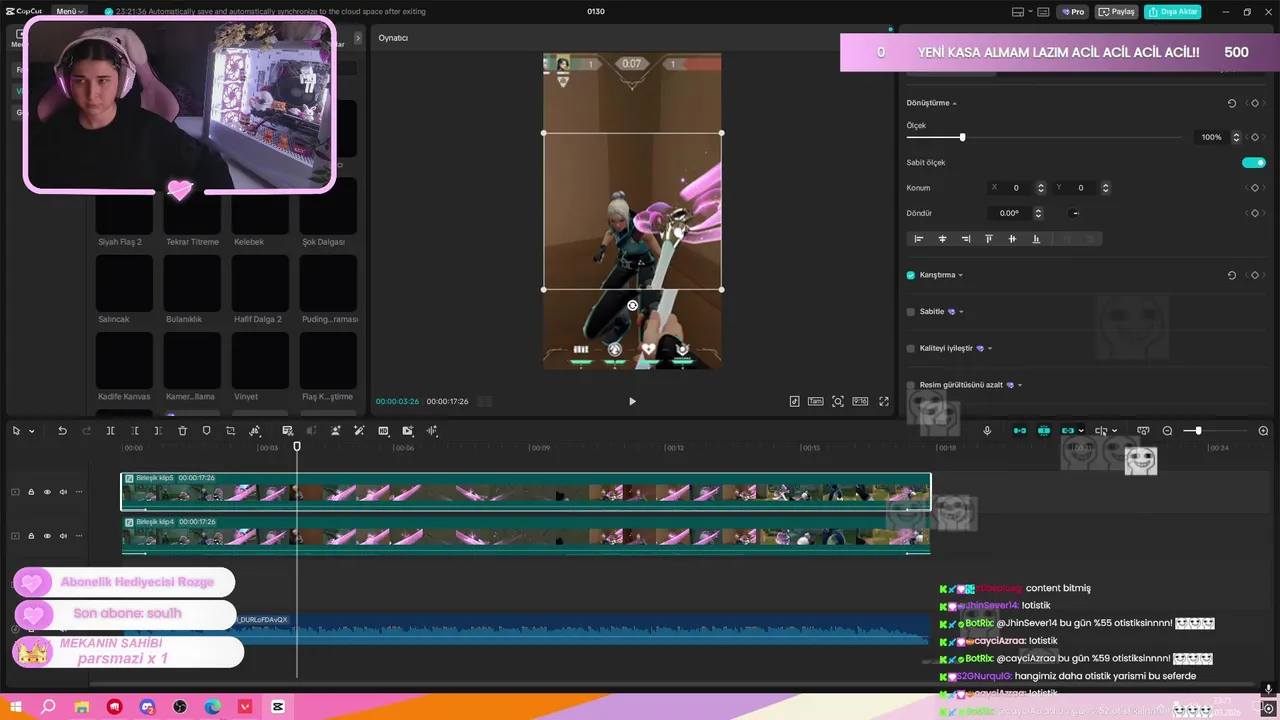Enable the Kaliteyi iyileştir checkbox

pos(910,349)
